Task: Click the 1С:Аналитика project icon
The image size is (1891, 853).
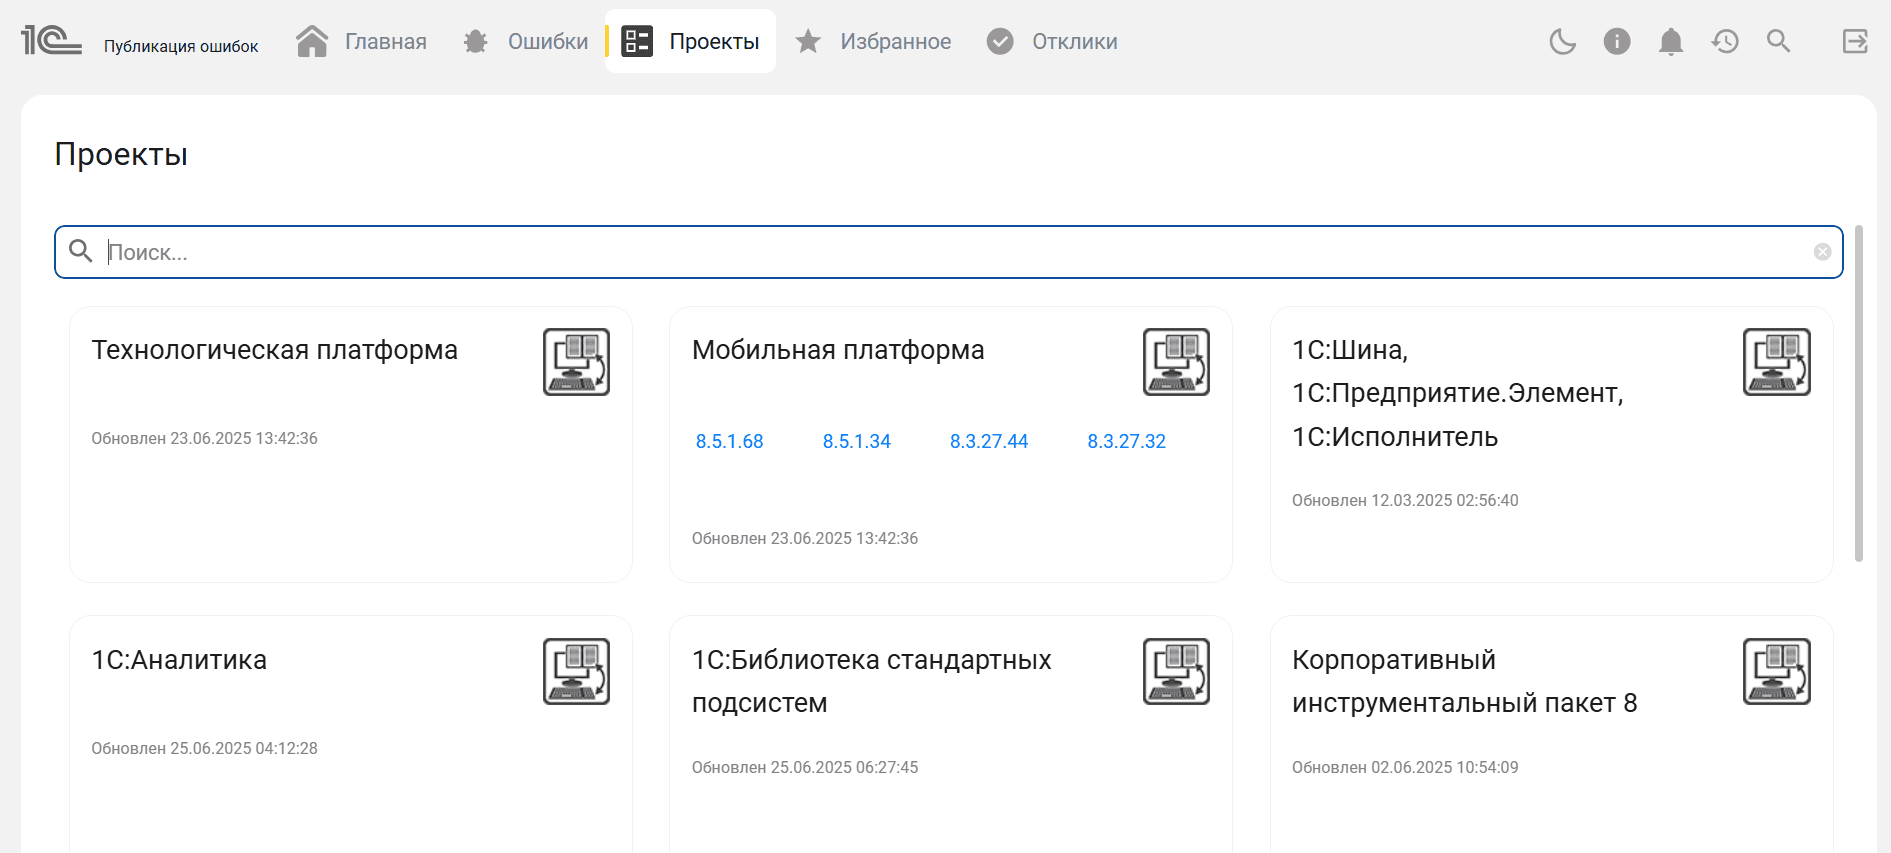Action: (576, 672)
